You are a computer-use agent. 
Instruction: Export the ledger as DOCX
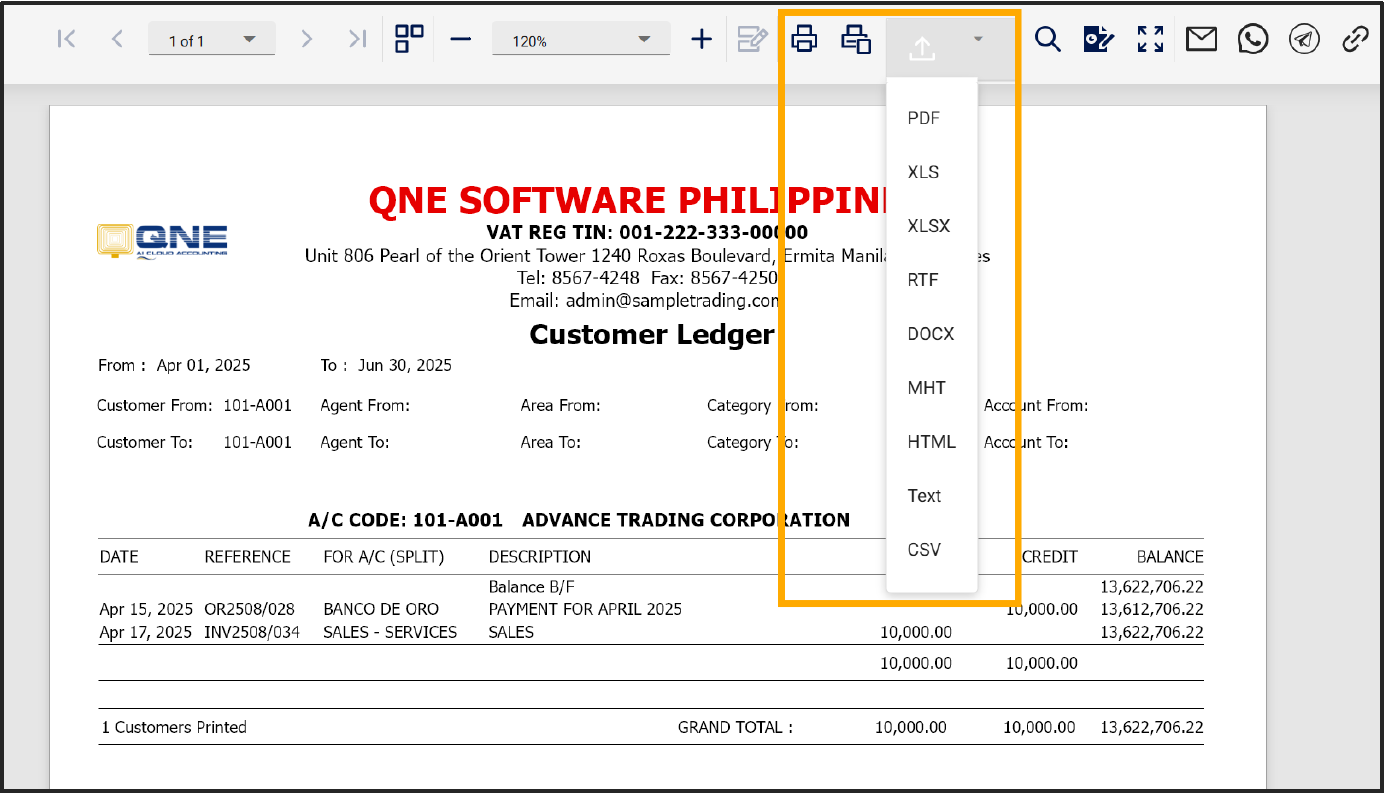[x=931, y=334]
